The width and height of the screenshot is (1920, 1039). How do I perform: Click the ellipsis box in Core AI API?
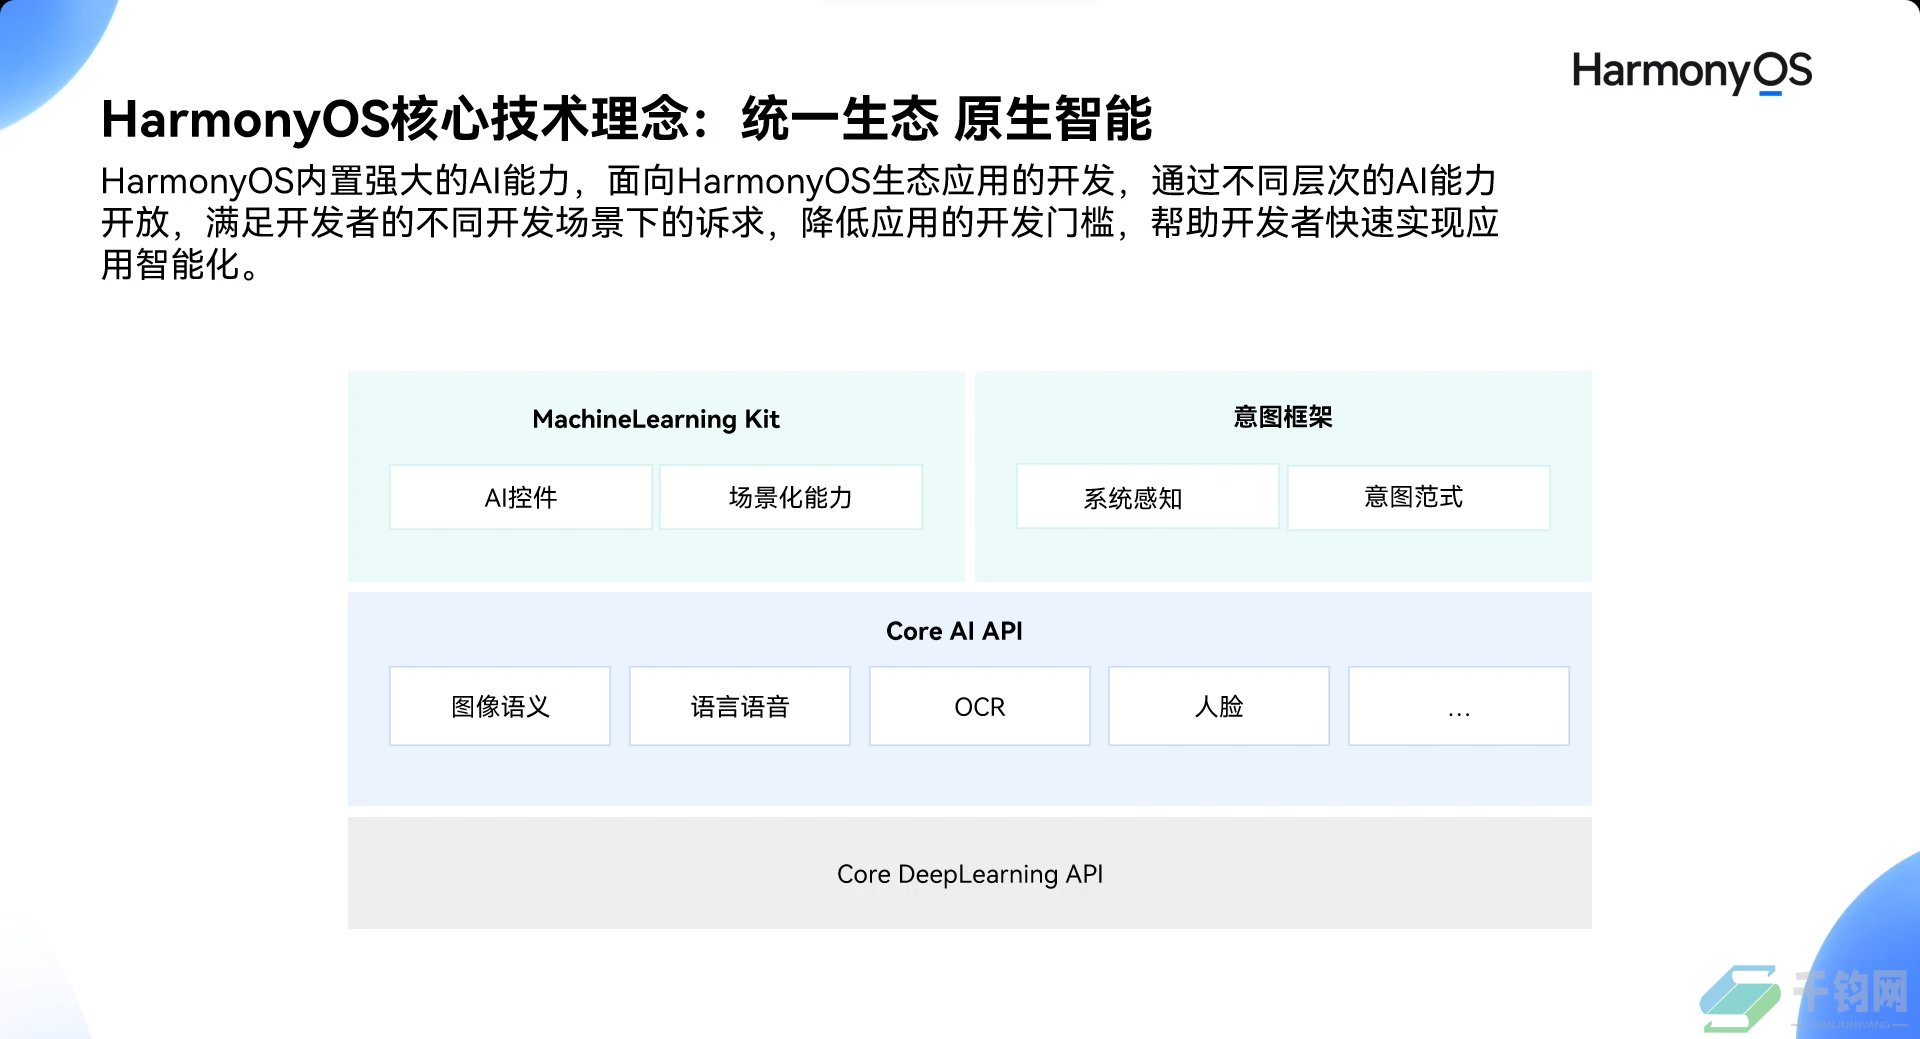pos(1459,706)
